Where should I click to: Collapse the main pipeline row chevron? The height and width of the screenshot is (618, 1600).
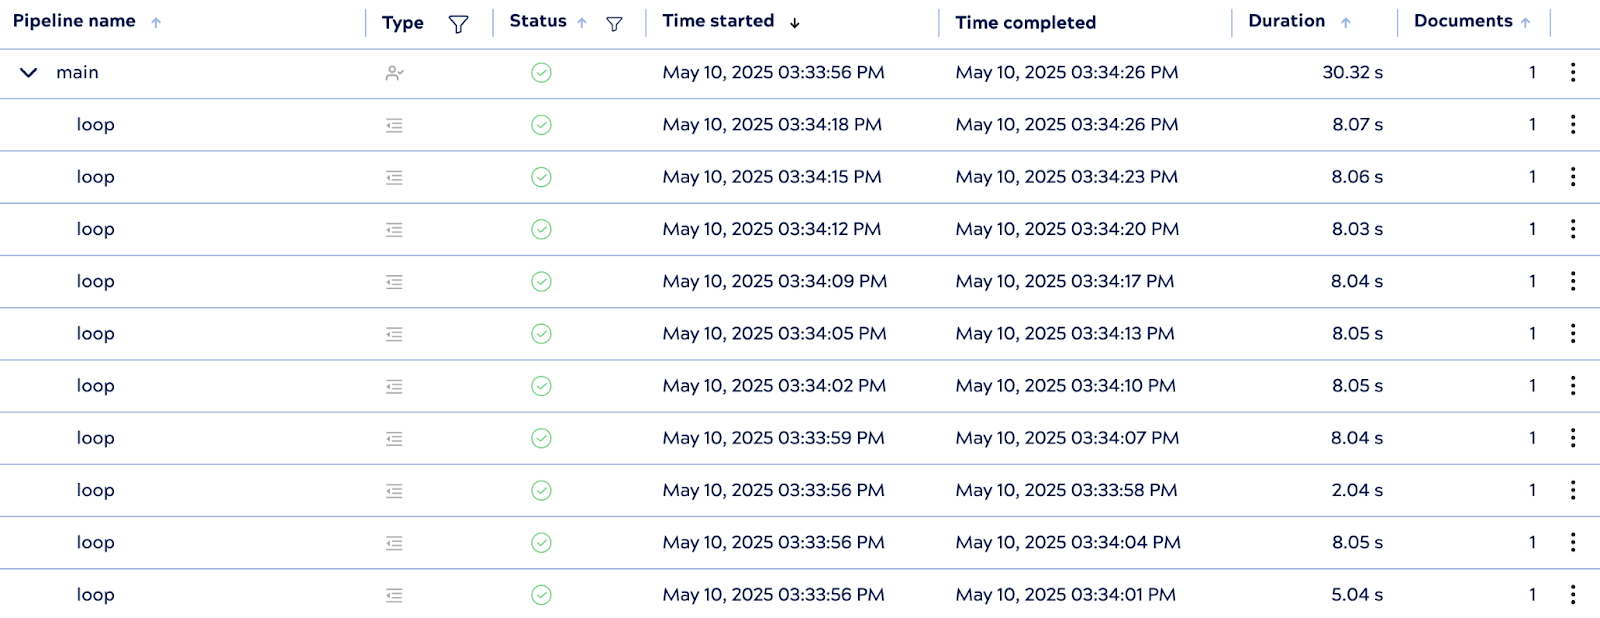point(29,72)
